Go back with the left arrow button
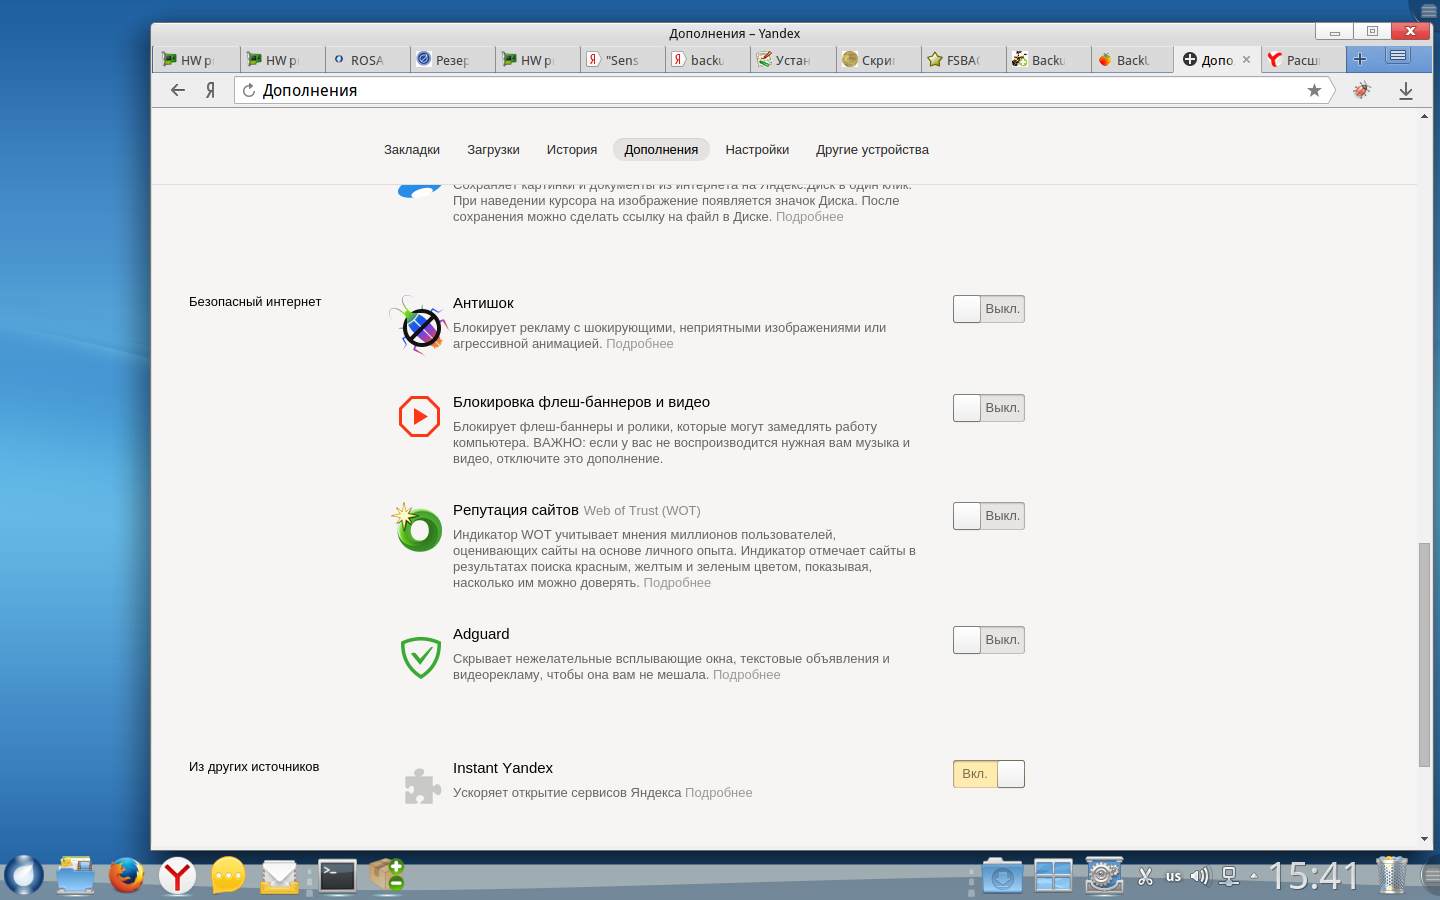The image size is (1440, 900). pos(178,90)
